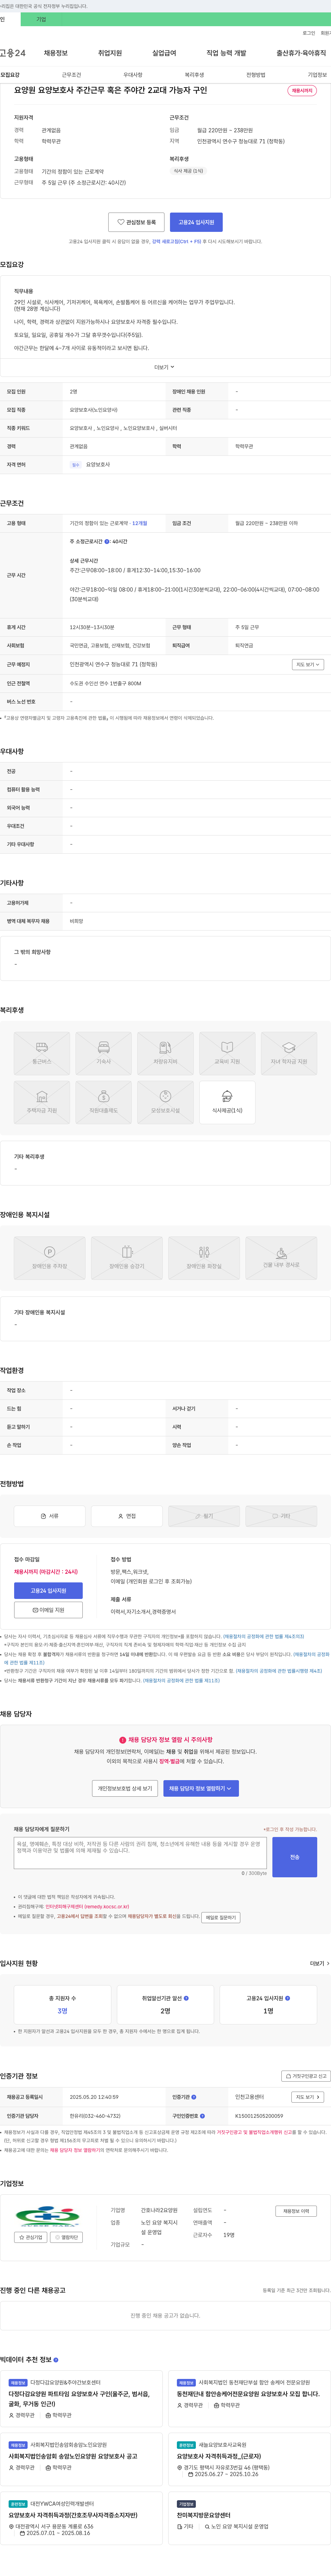
Task: Click the 차량유지비 welfare icon
Action: [165, 1053]
